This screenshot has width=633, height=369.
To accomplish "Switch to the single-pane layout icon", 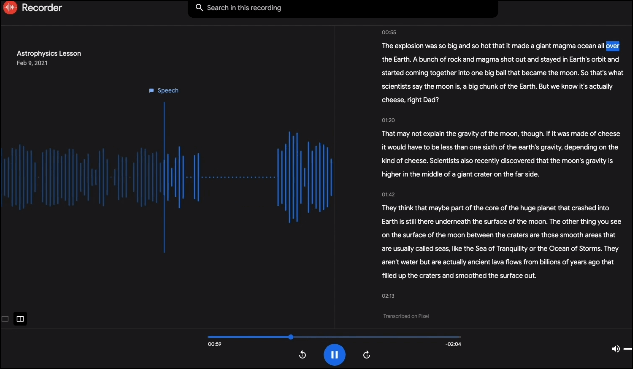I will click(x=5, y=319).
